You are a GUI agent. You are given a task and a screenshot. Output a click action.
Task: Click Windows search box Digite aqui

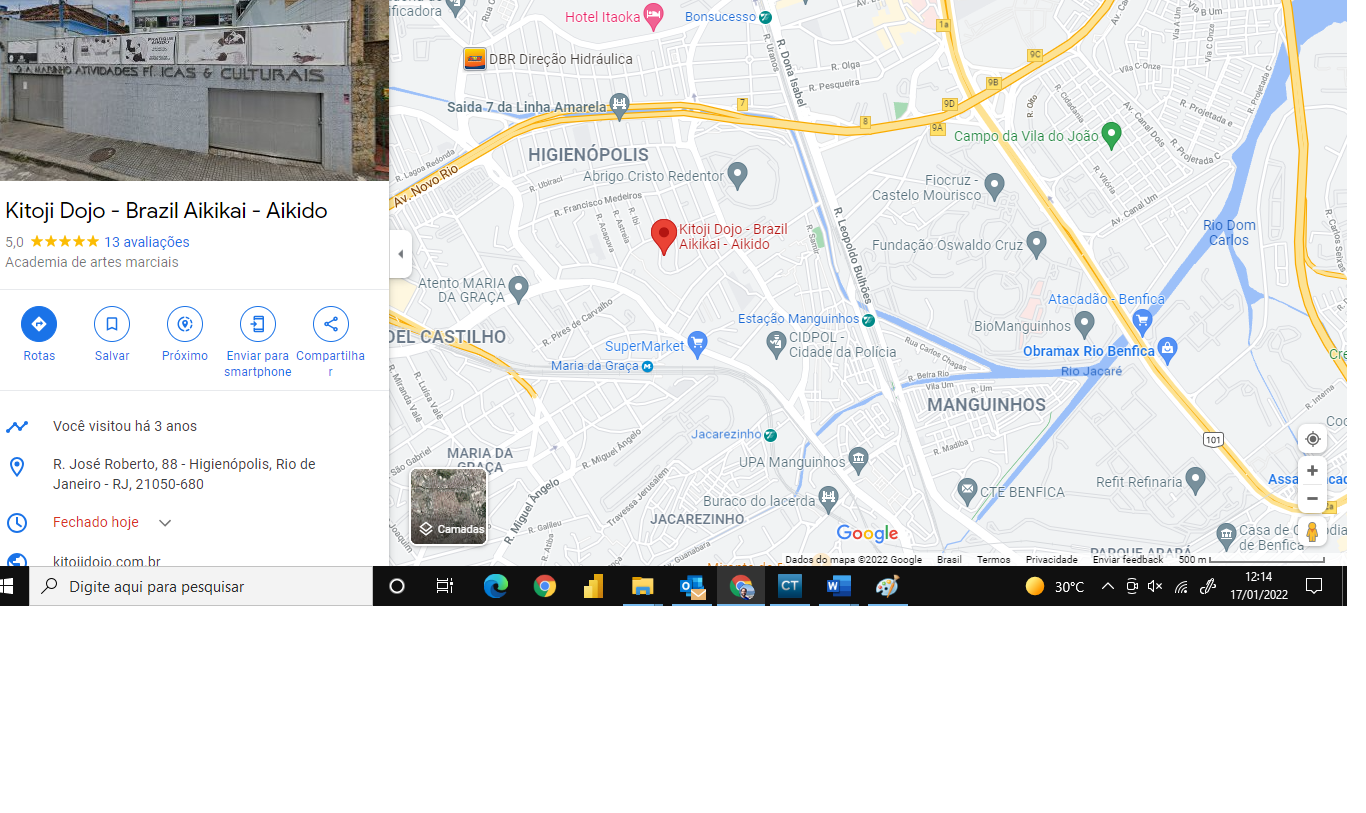pyautogui.click(x=201, y=587)
